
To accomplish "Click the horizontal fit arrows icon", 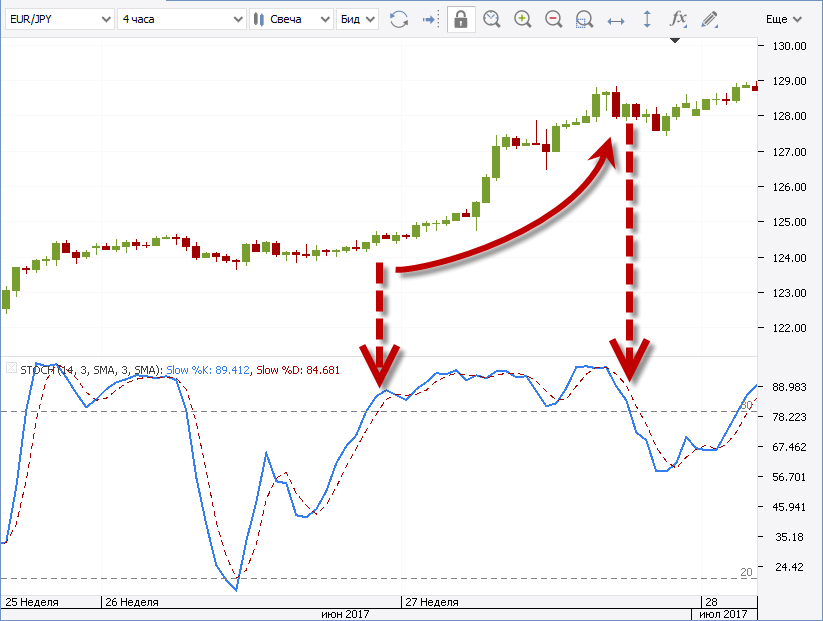I will click(x=616, y=19).
